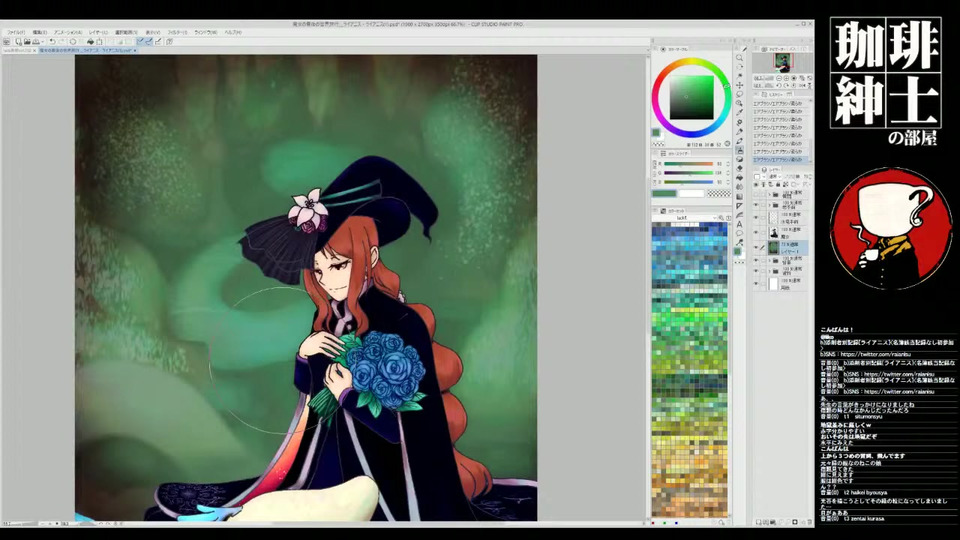The height and width of the screenshot is (540, 960).
Task: Expand the last folder above paper layer
Action: [x=770, y=271]
